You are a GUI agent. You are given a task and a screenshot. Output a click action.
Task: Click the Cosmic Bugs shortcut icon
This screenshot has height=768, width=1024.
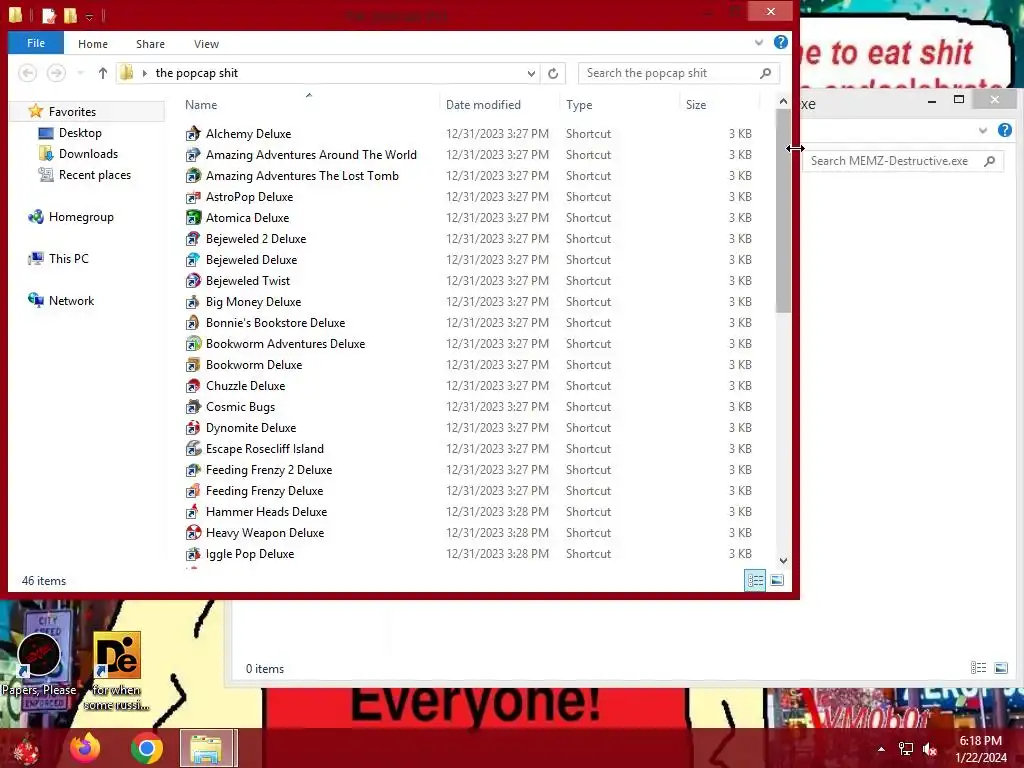click(x=193, y=407)
